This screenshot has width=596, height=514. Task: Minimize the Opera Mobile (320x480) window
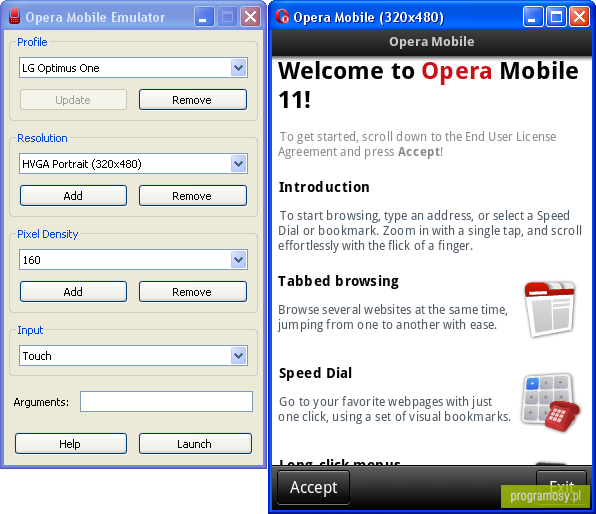tap(533, 17)
